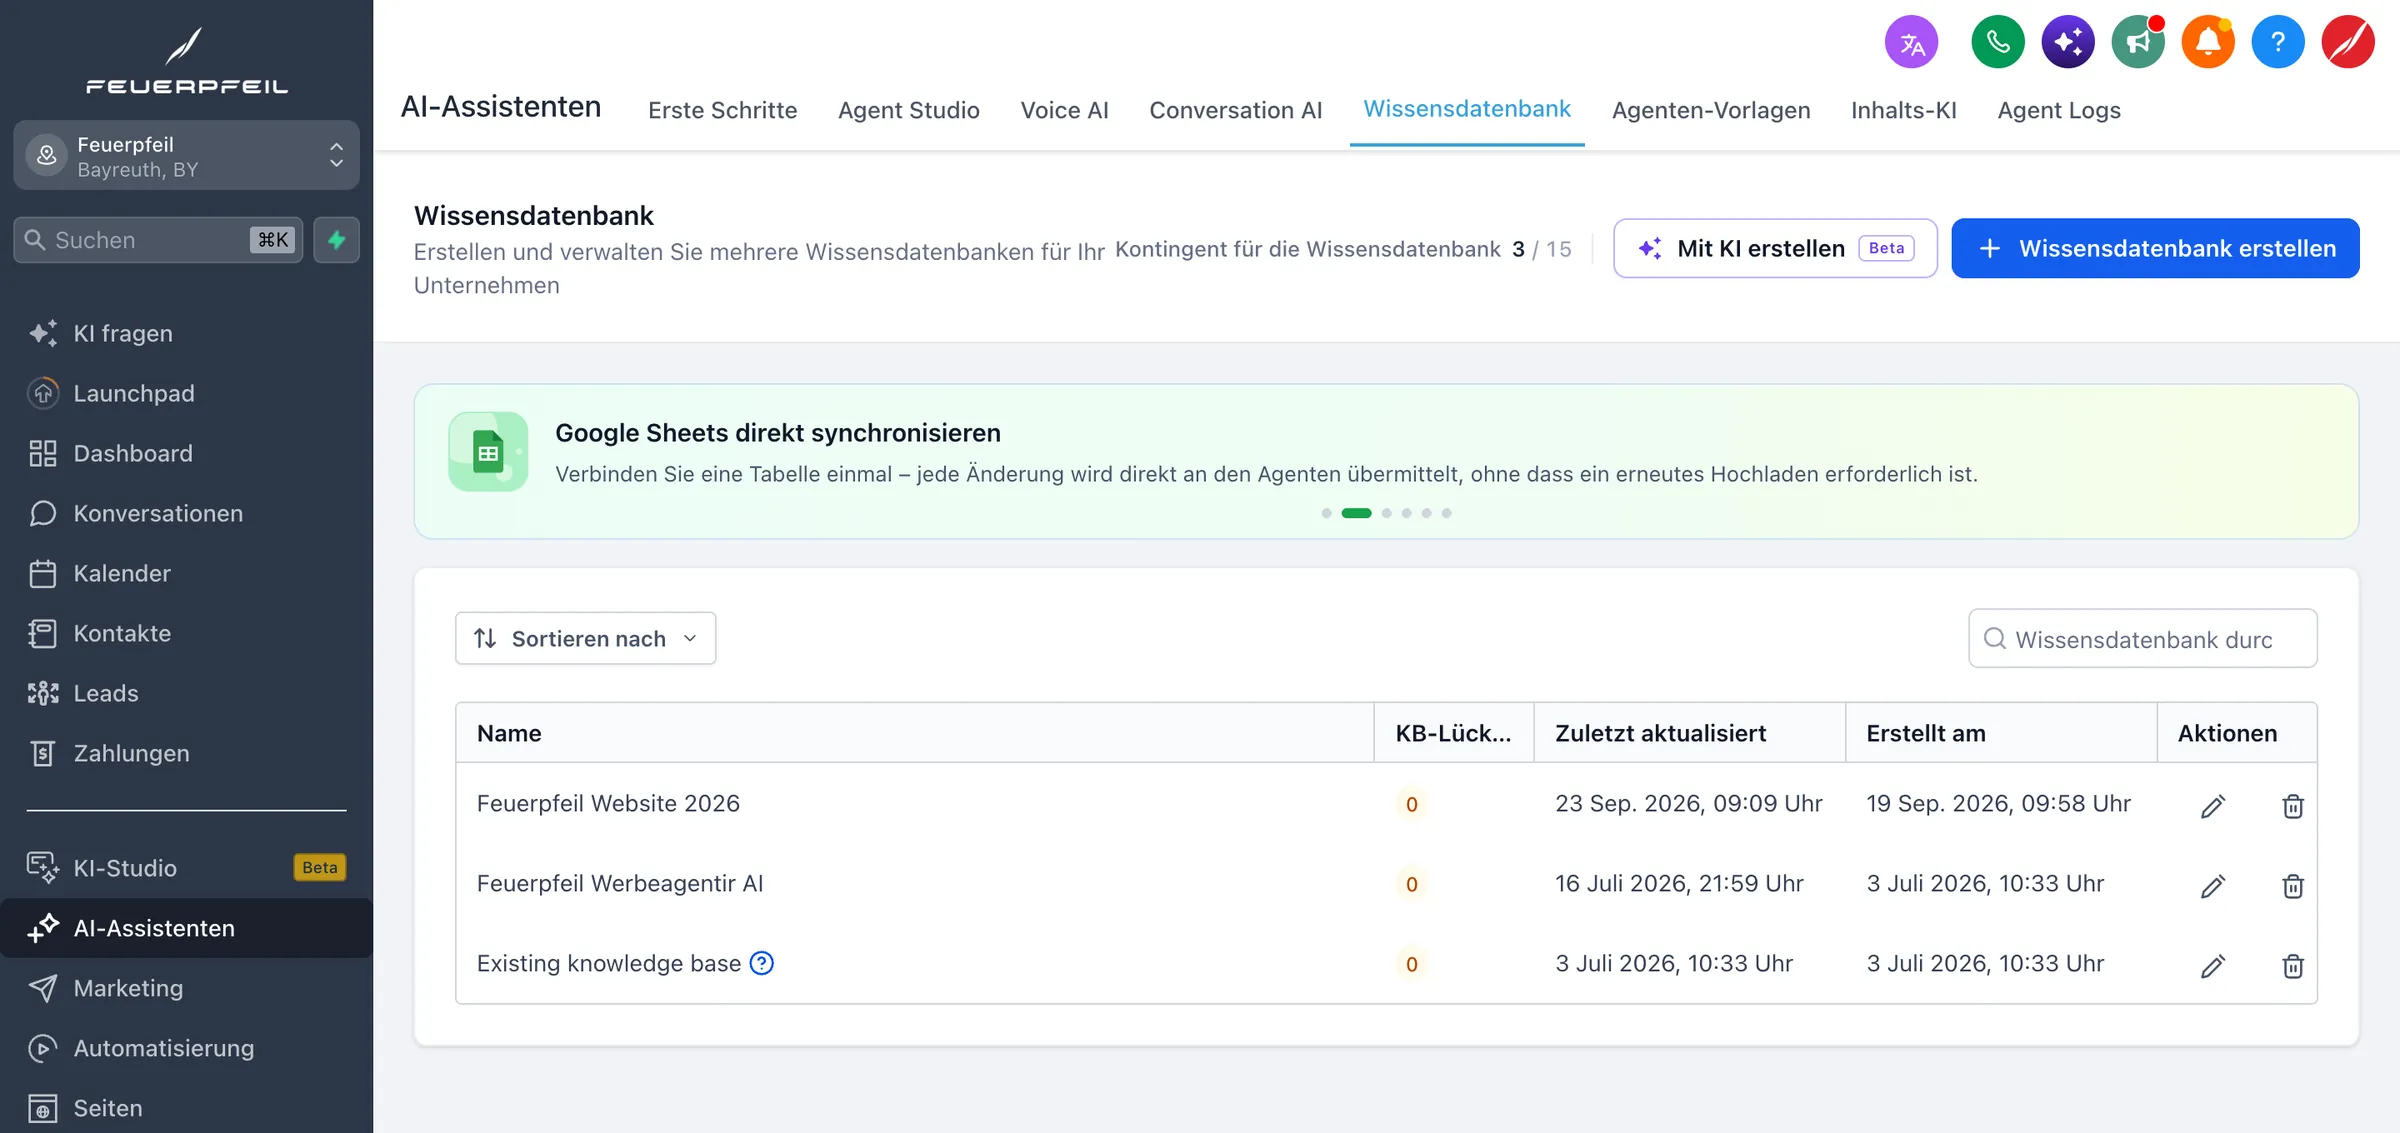Edit the Existing knowledge base entry
The height and width of the screenshot is (1133, 2400).
click(2212, 966)
